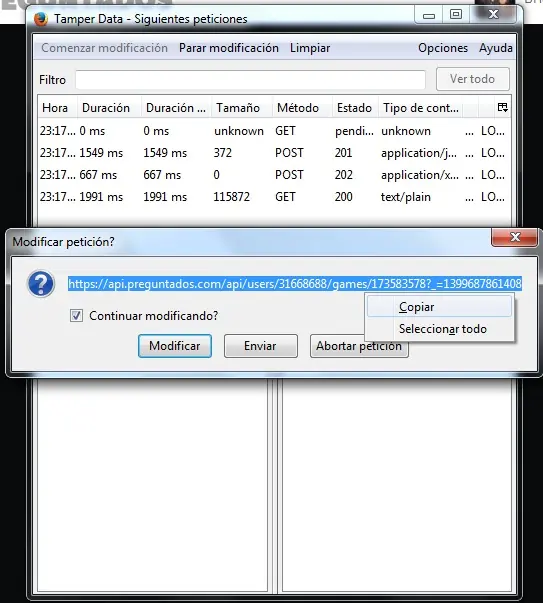
Task: Click the Abortar petición button
Action: tap(359, 346)
